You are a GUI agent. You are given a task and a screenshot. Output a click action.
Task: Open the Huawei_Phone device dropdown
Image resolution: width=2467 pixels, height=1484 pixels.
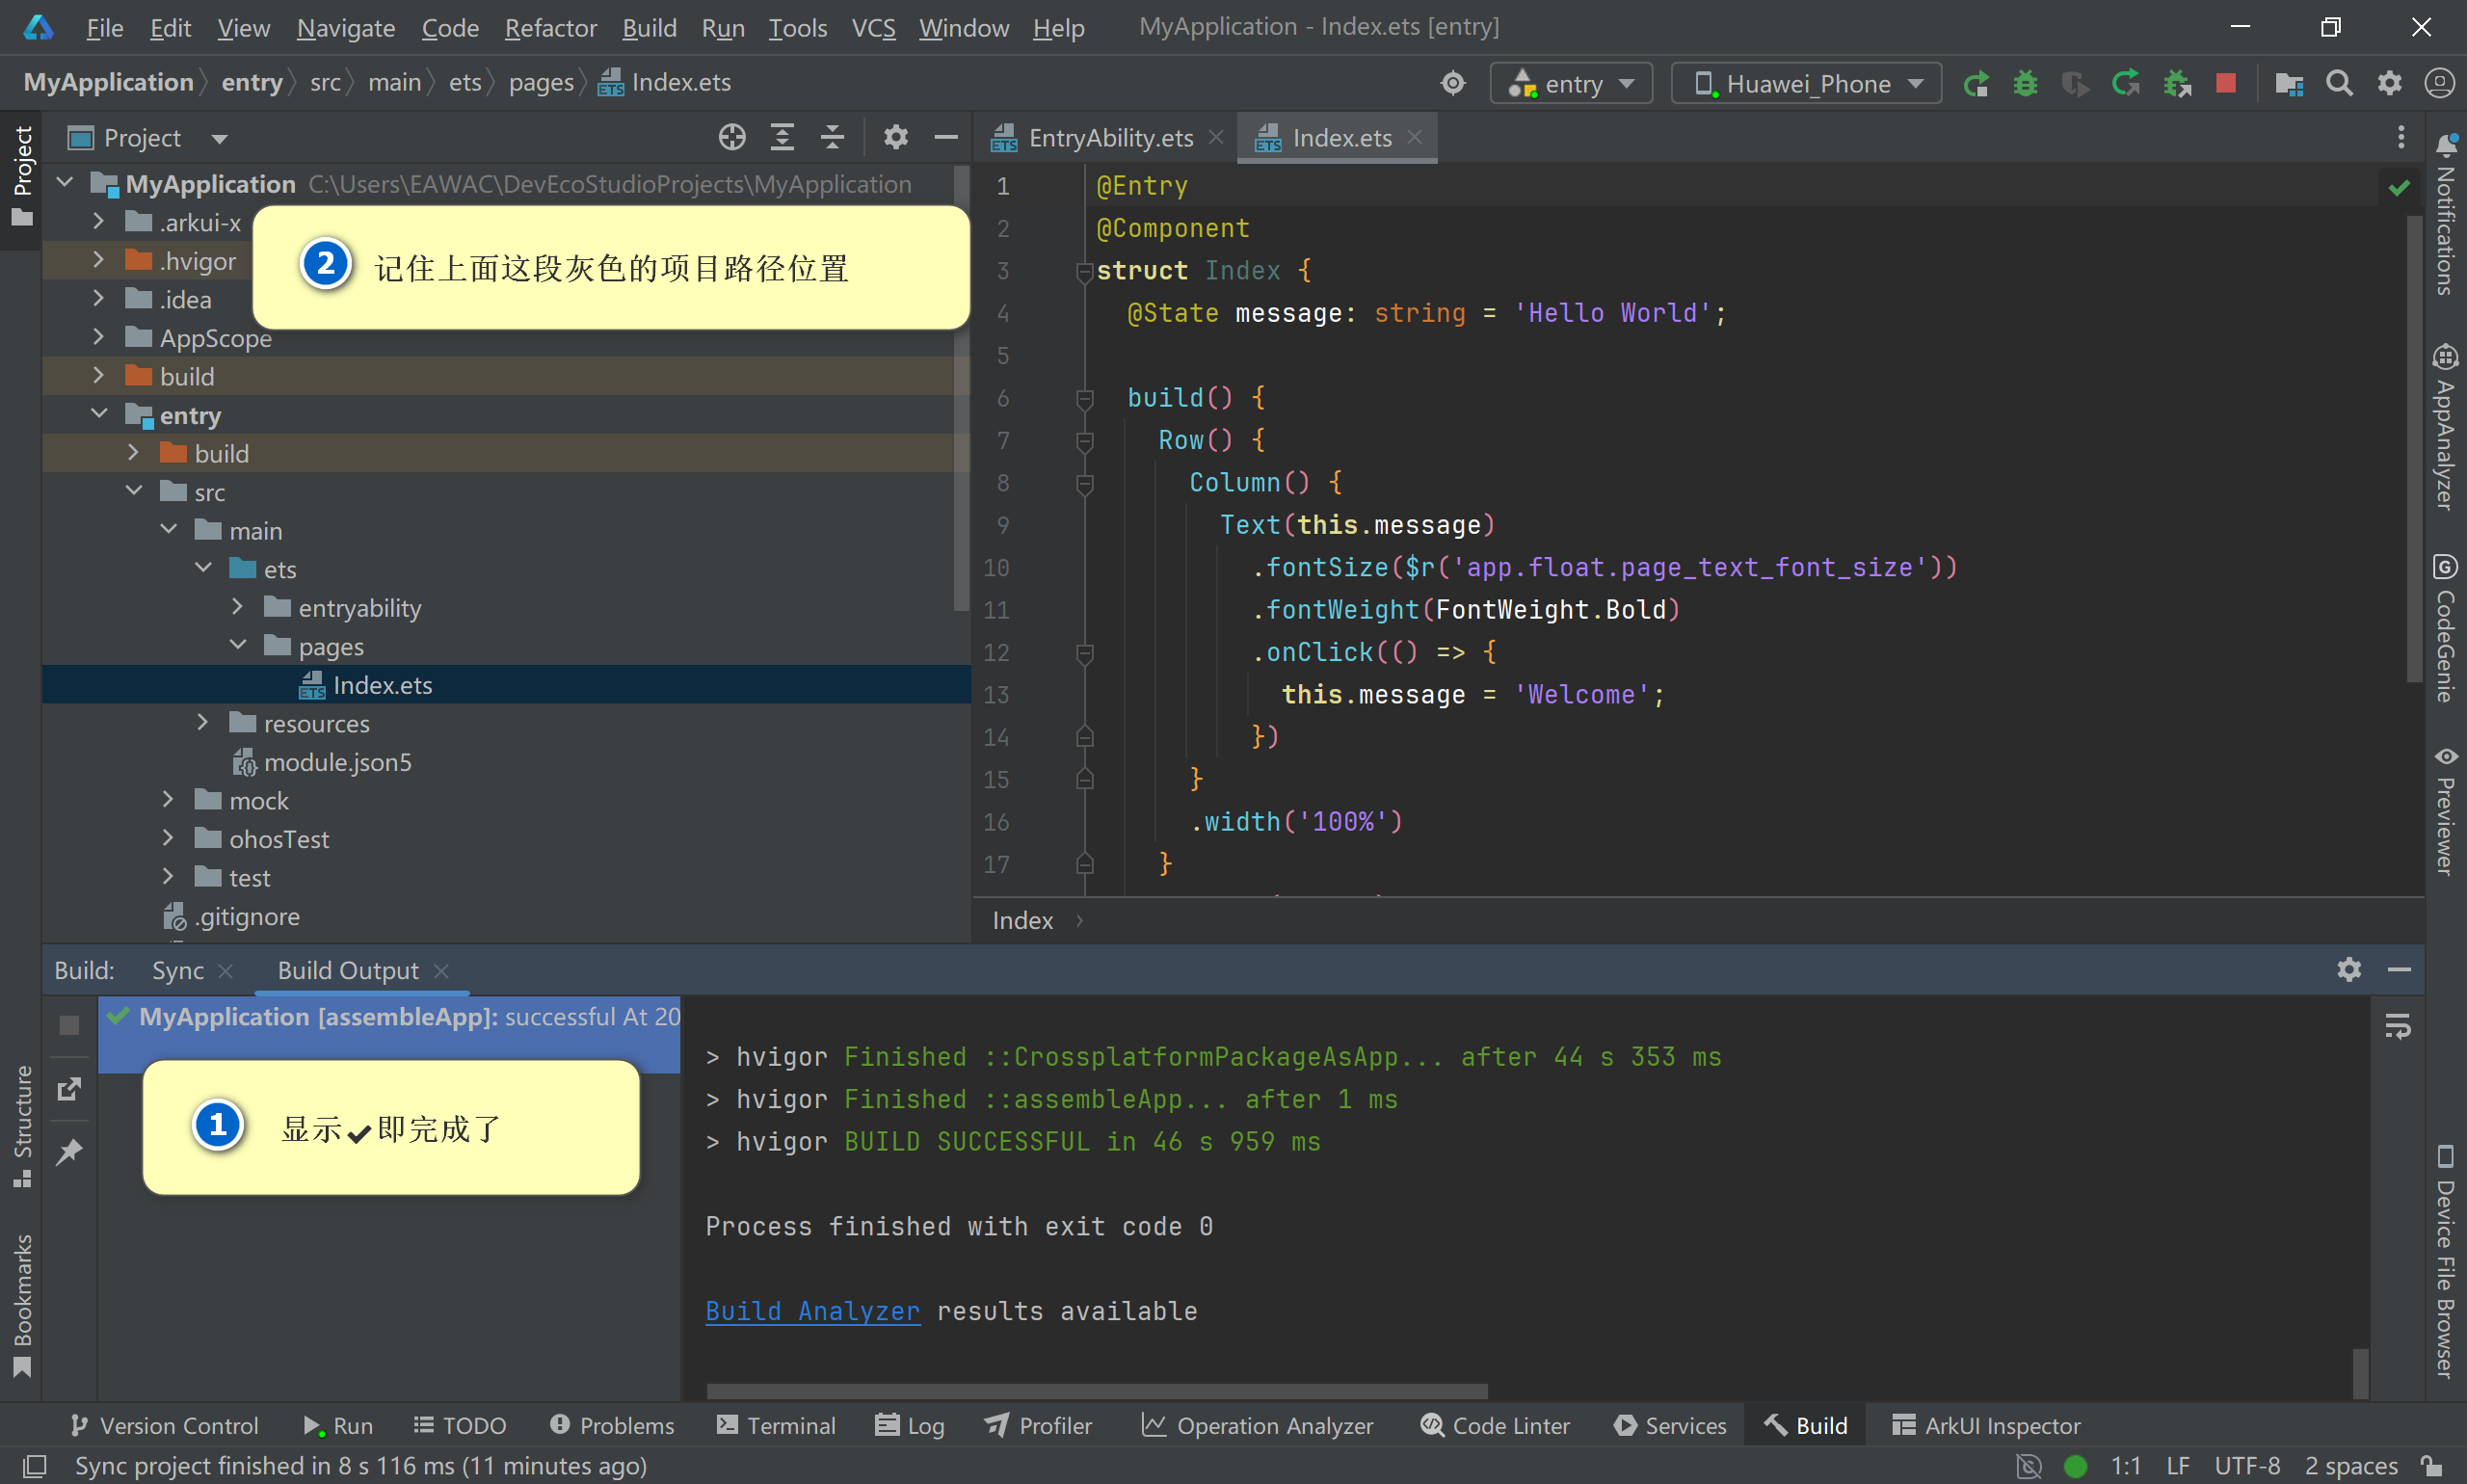point(1806,83)
